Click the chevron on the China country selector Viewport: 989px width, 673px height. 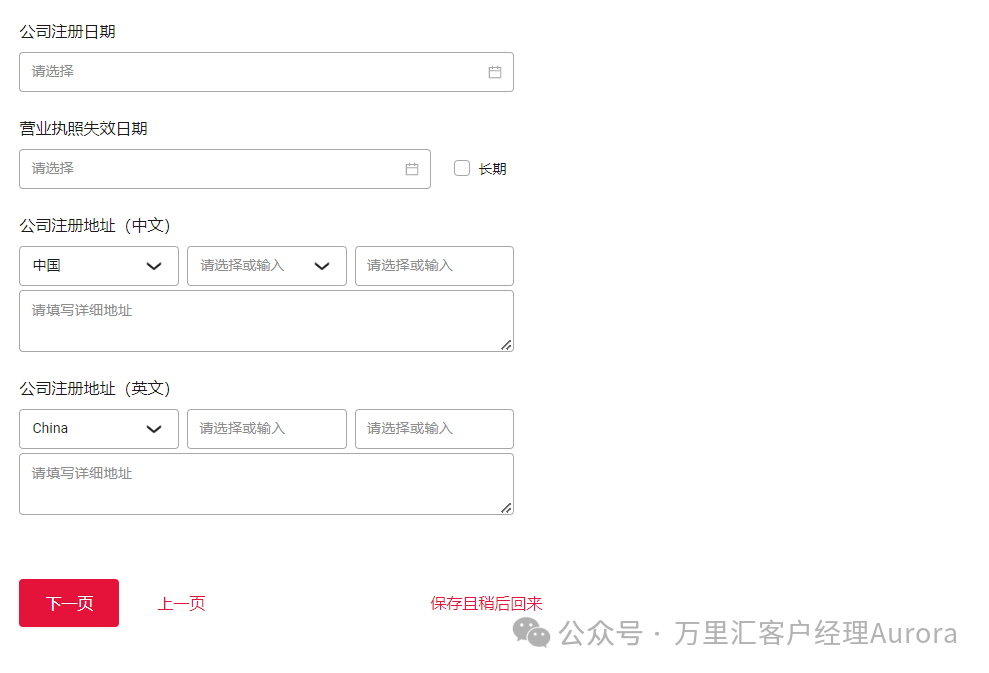155,428
